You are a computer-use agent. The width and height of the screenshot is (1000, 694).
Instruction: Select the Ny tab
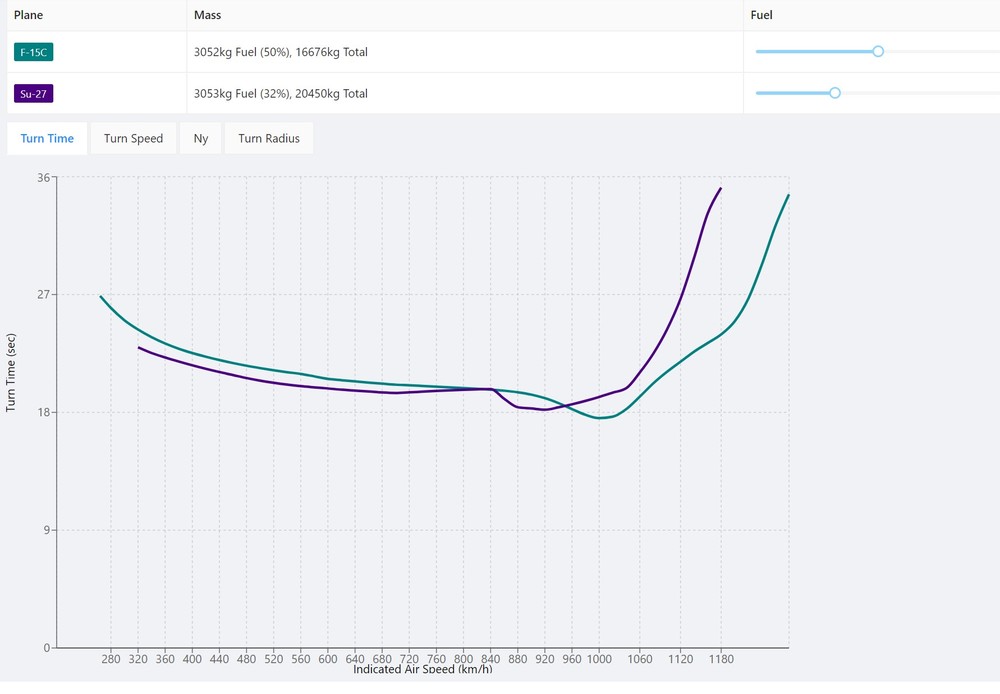point(201,138)
